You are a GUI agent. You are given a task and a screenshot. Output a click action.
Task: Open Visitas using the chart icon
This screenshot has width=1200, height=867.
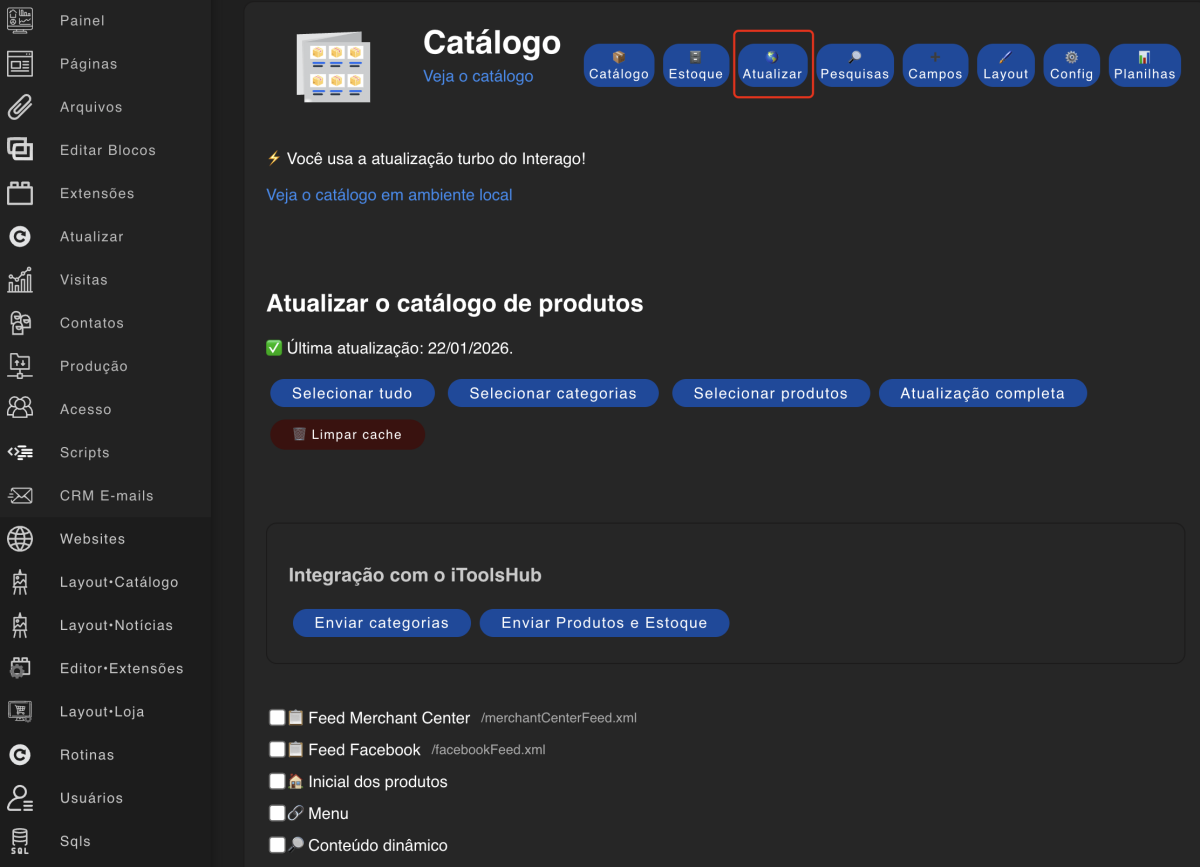[20, 279]
